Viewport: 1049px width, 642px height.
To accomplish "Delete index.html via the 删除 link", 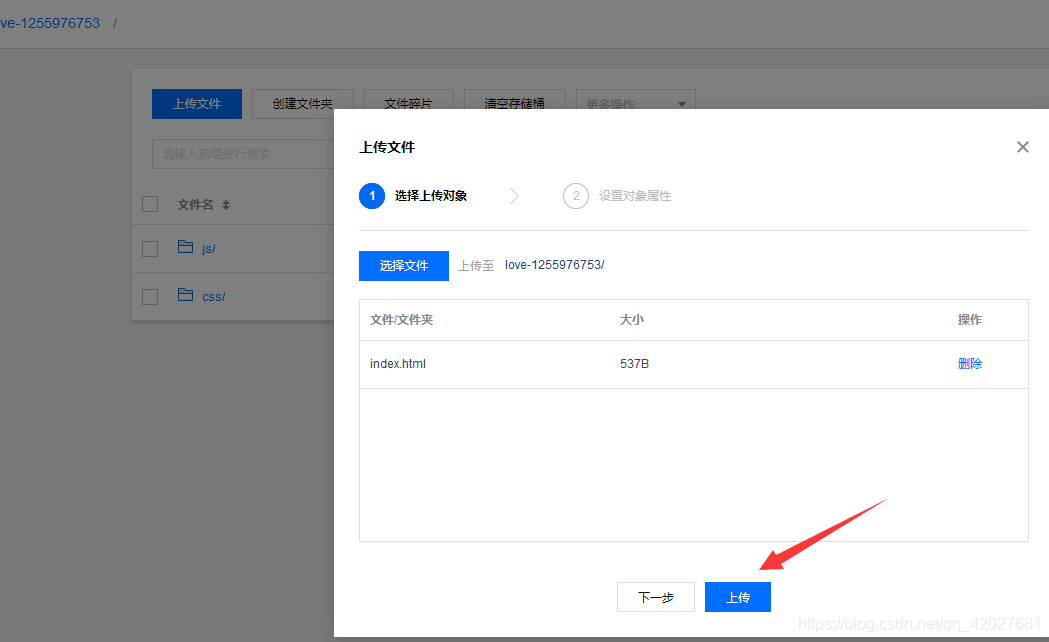I will click(969, 364).
